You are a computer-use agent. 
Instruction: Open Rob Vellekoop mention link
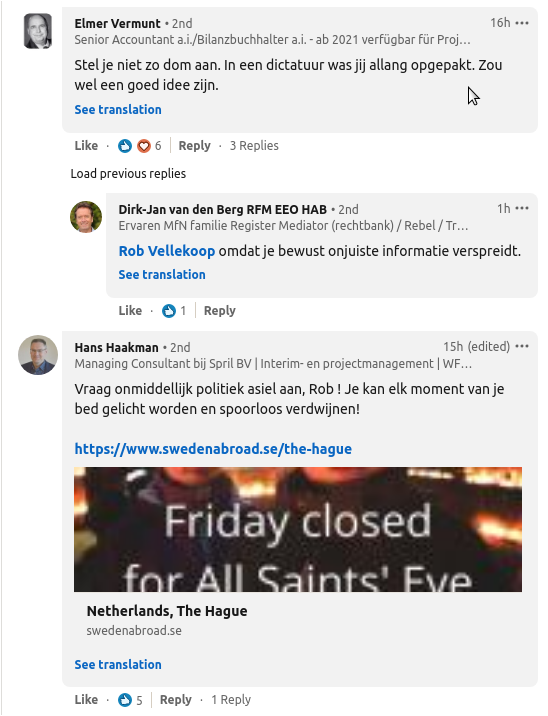point(167,251)
